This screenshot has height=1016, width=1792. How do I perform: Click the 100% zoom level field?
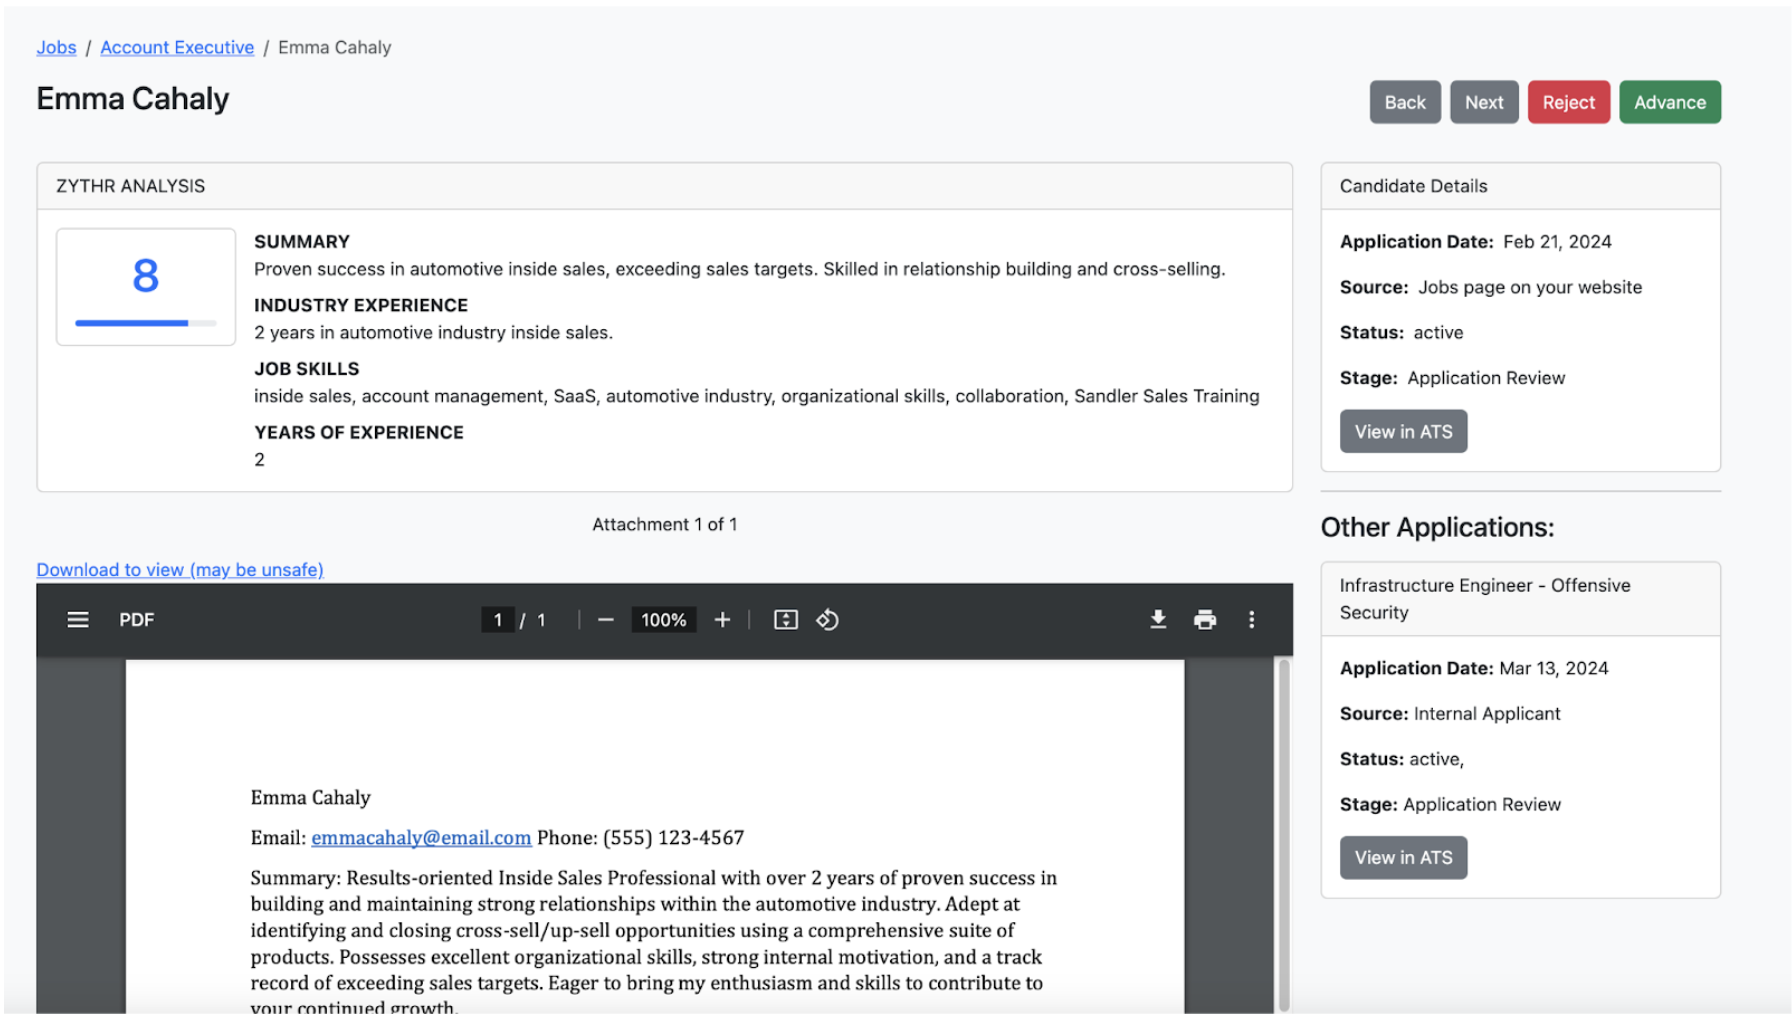point(664,620)
